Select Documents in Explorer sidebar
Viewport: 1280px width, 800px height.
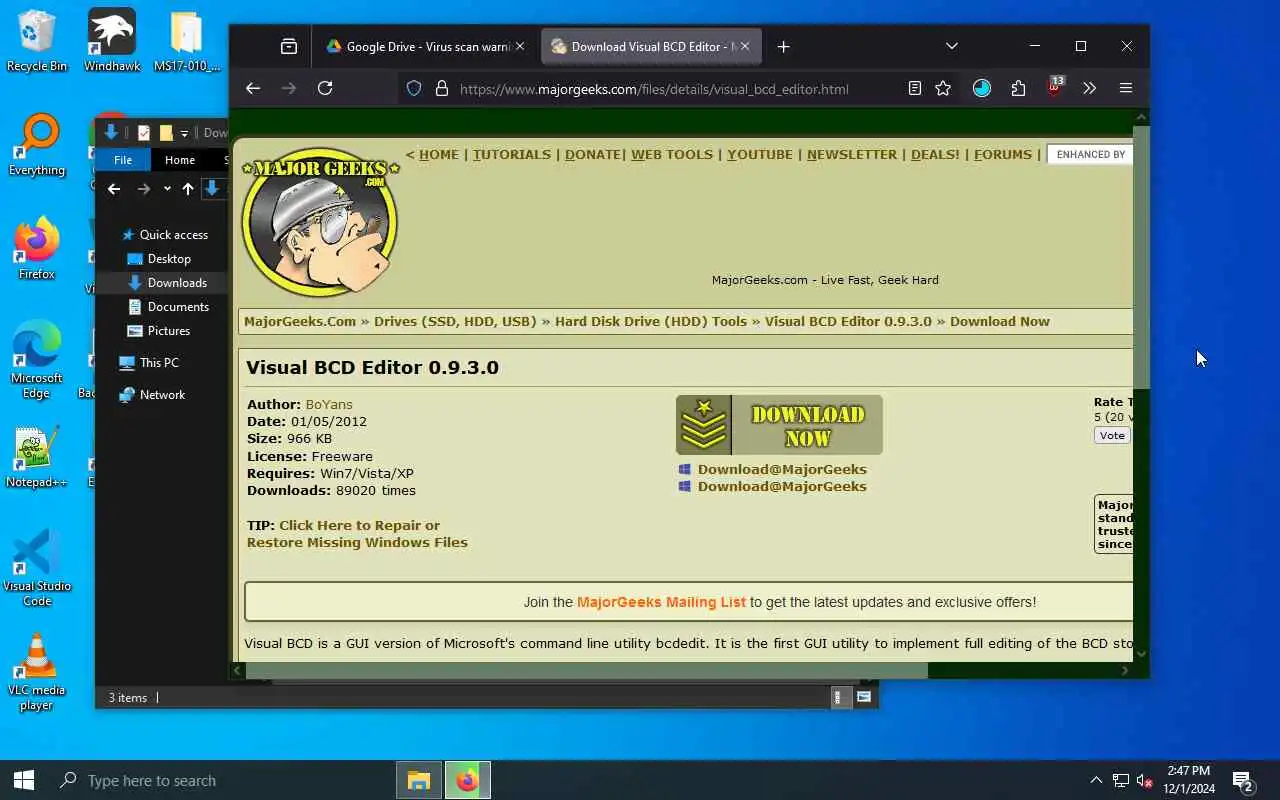coord(168,307)
